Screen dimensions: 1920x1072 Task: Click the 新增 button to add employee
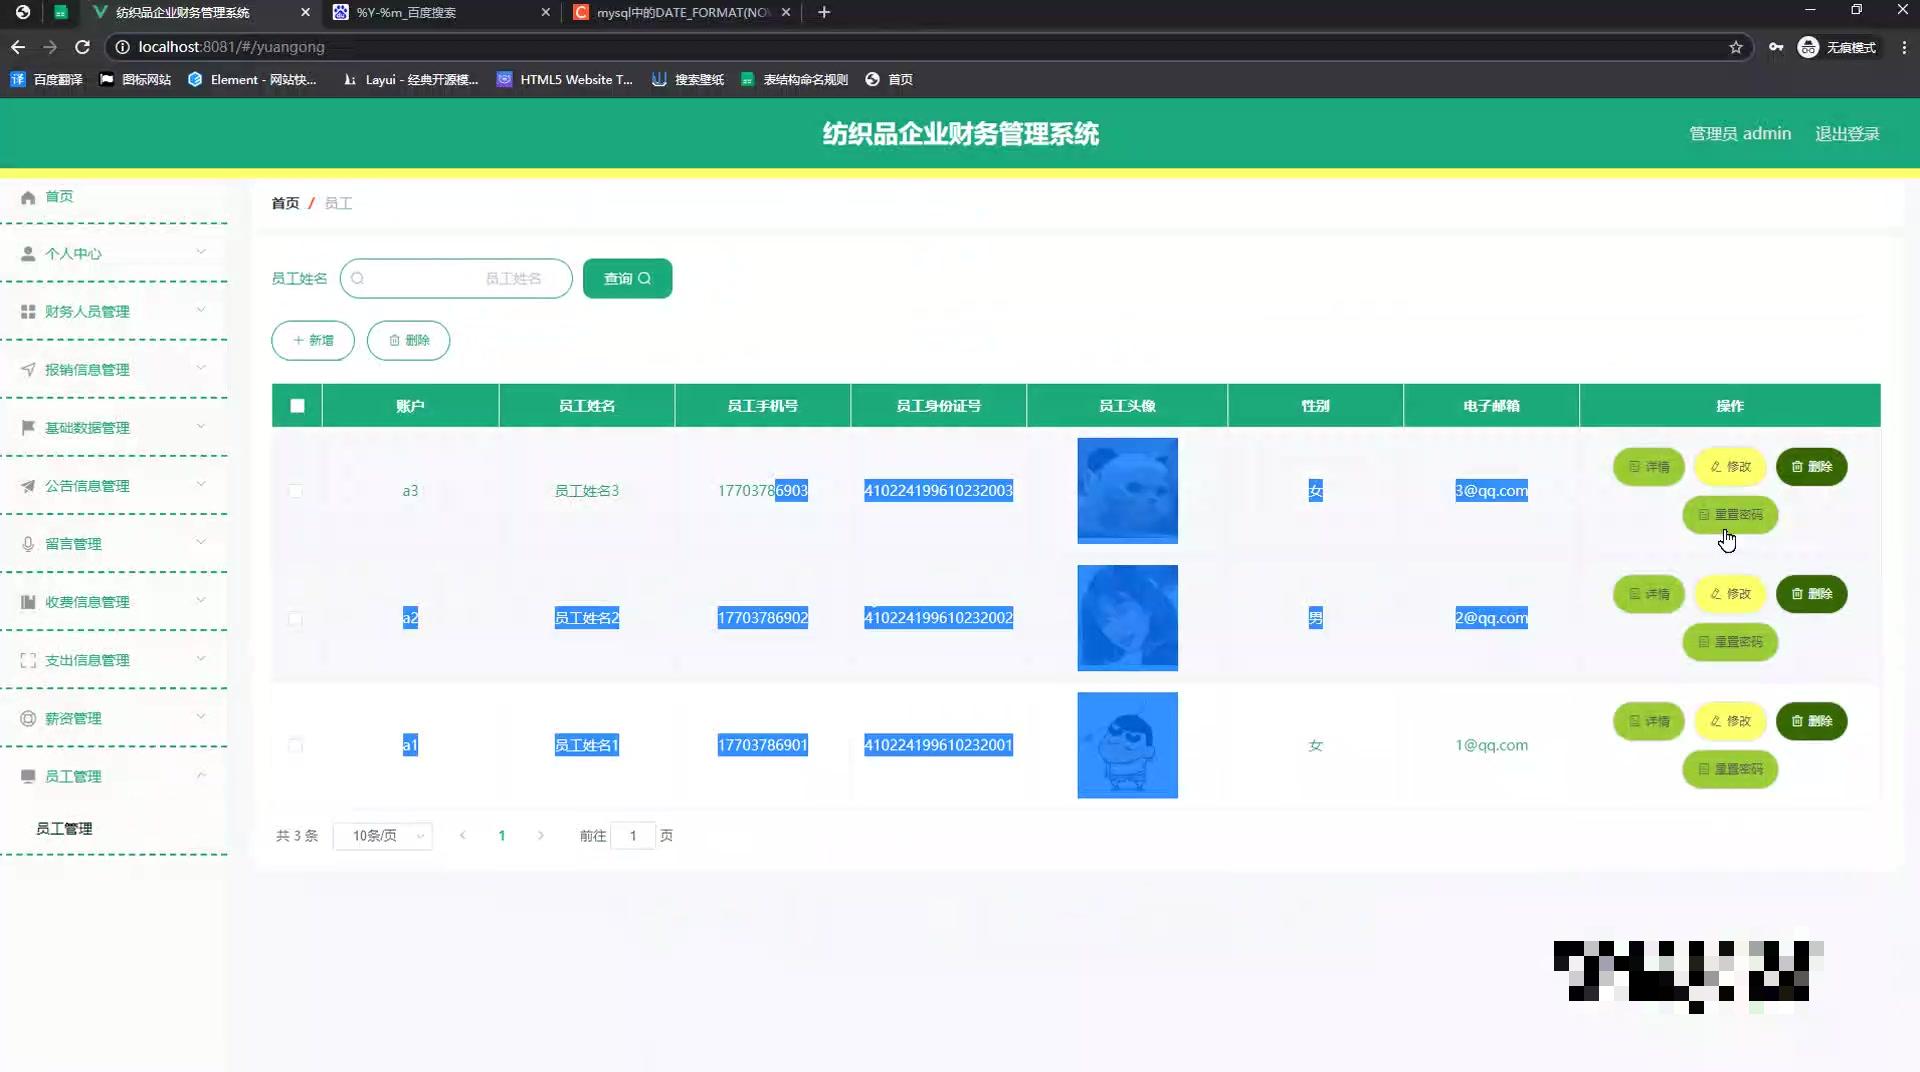pos(312,340)
